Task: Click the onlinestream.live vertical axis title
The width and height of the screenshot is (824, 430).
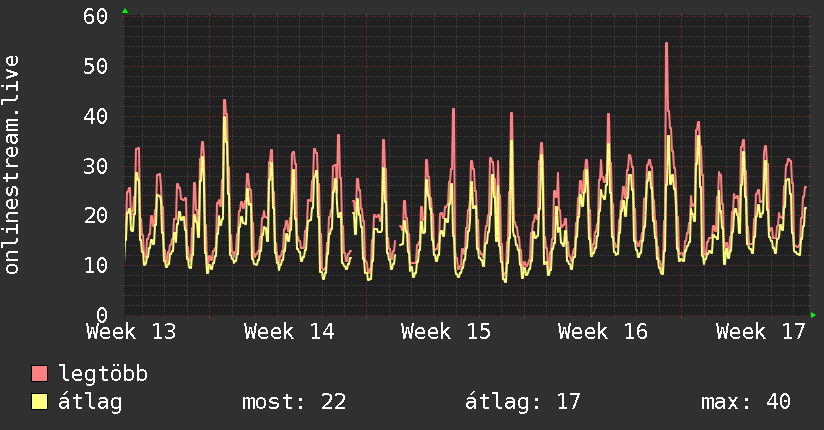Action: tap(12, 165)
